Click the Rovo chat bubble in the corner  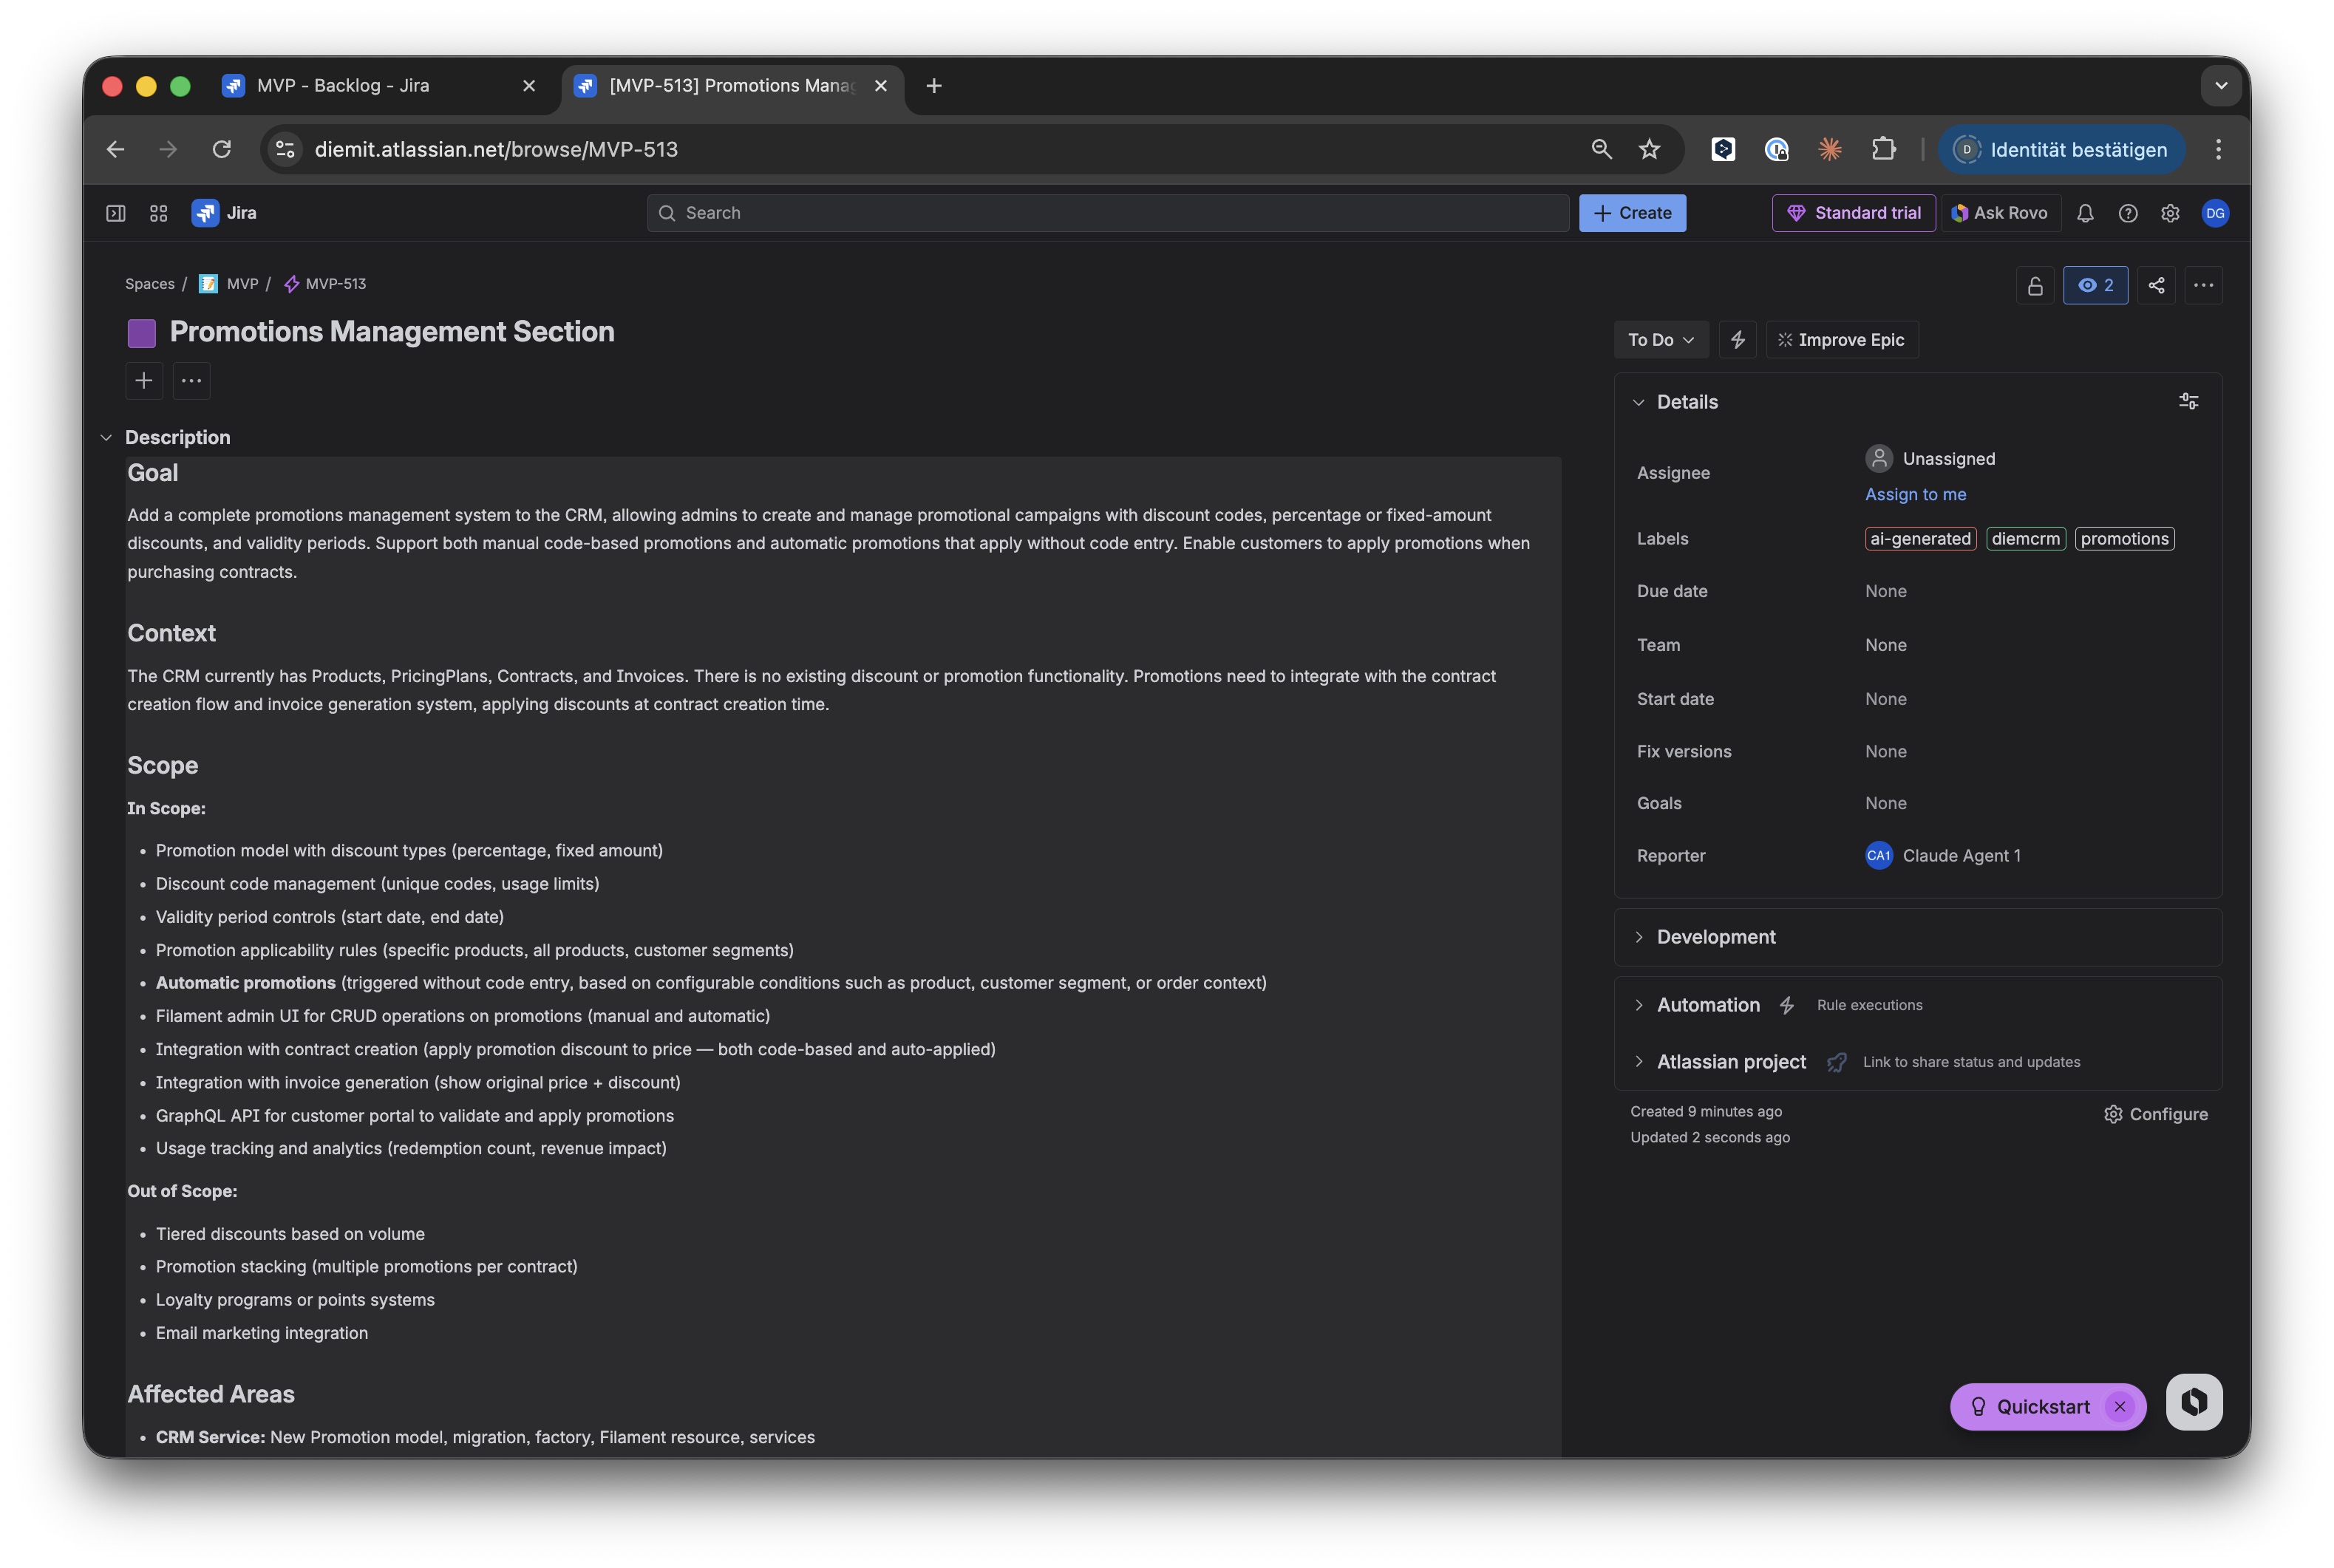(x=2194, y=1403)
